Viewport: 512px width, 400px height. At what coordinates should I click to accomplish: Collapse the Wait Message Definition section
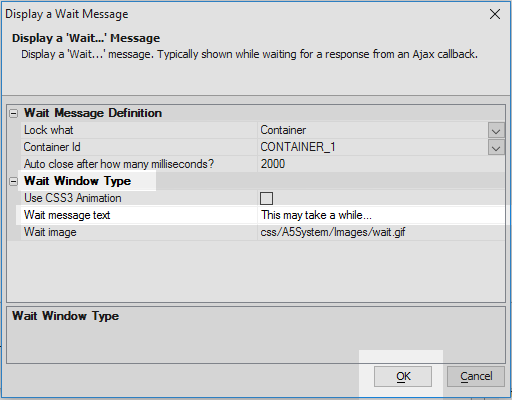[x=14, y=114]
